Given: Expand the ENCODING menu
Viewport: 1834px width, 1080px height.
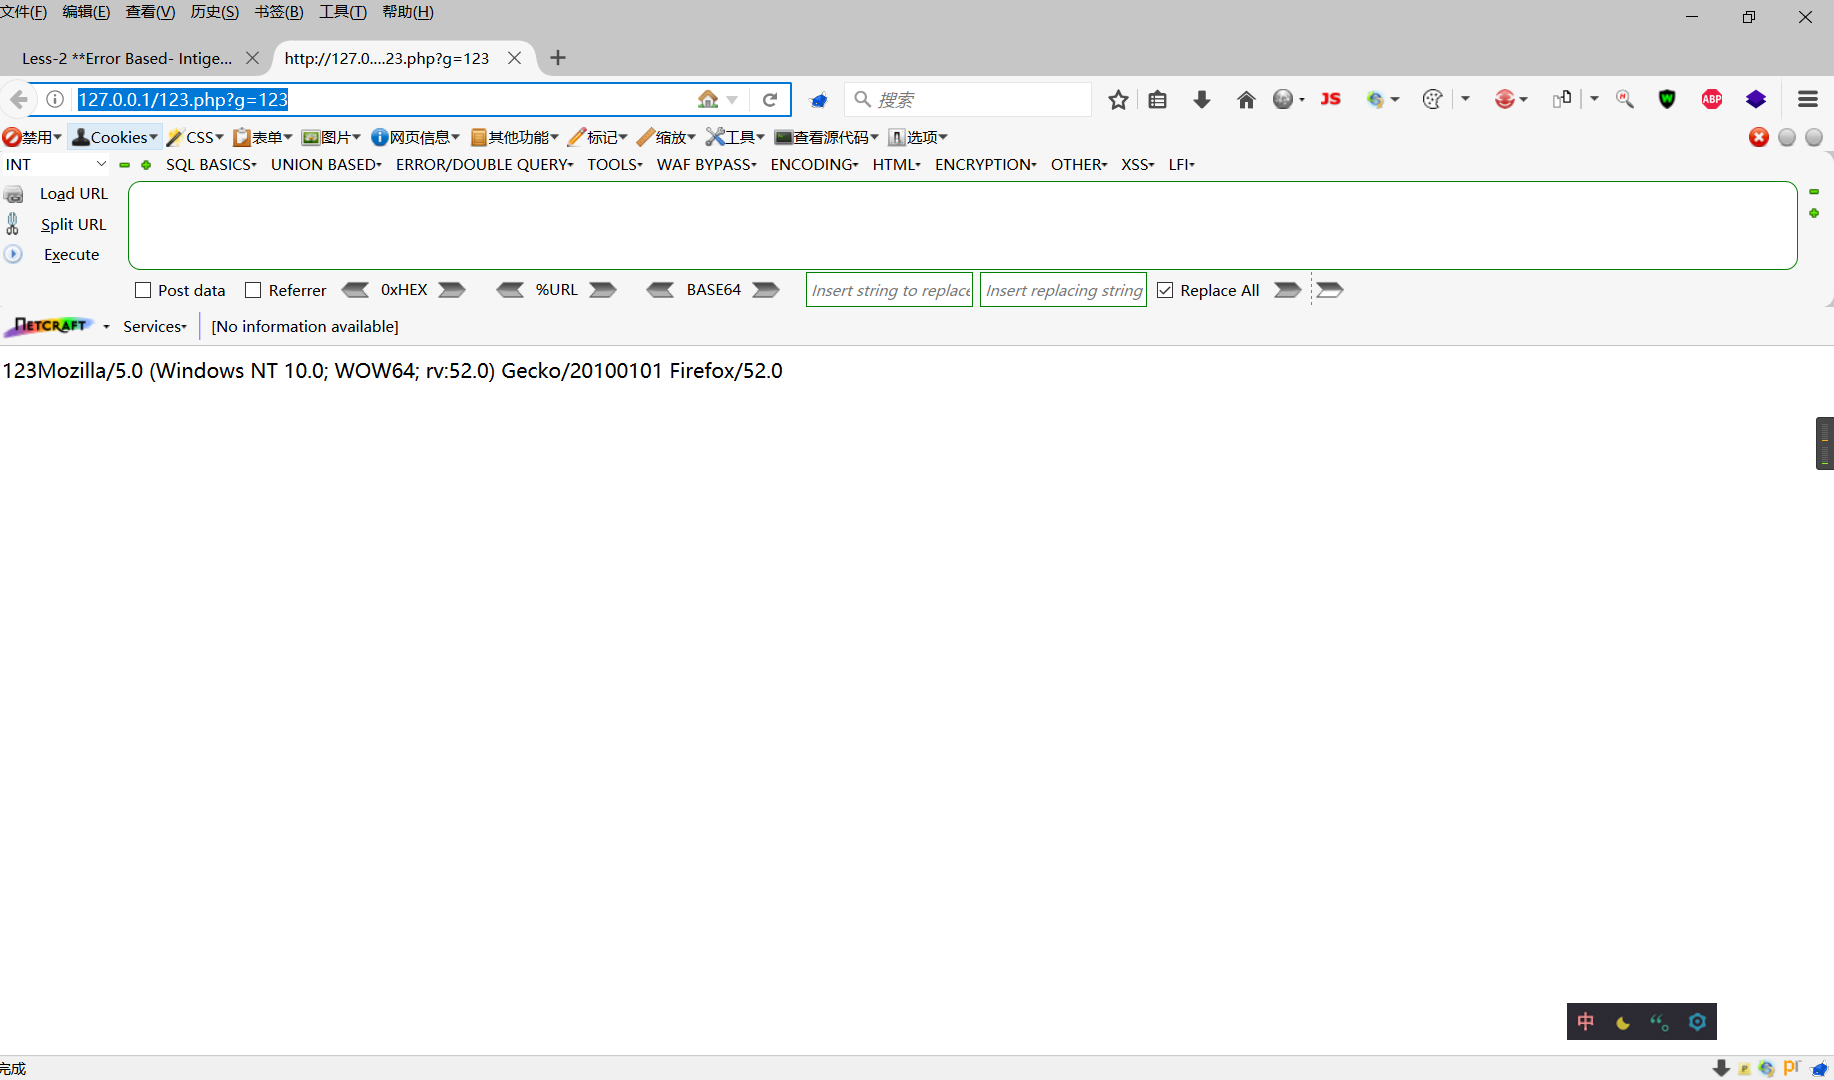Looking at the screenshot, I should pos(812,164).
